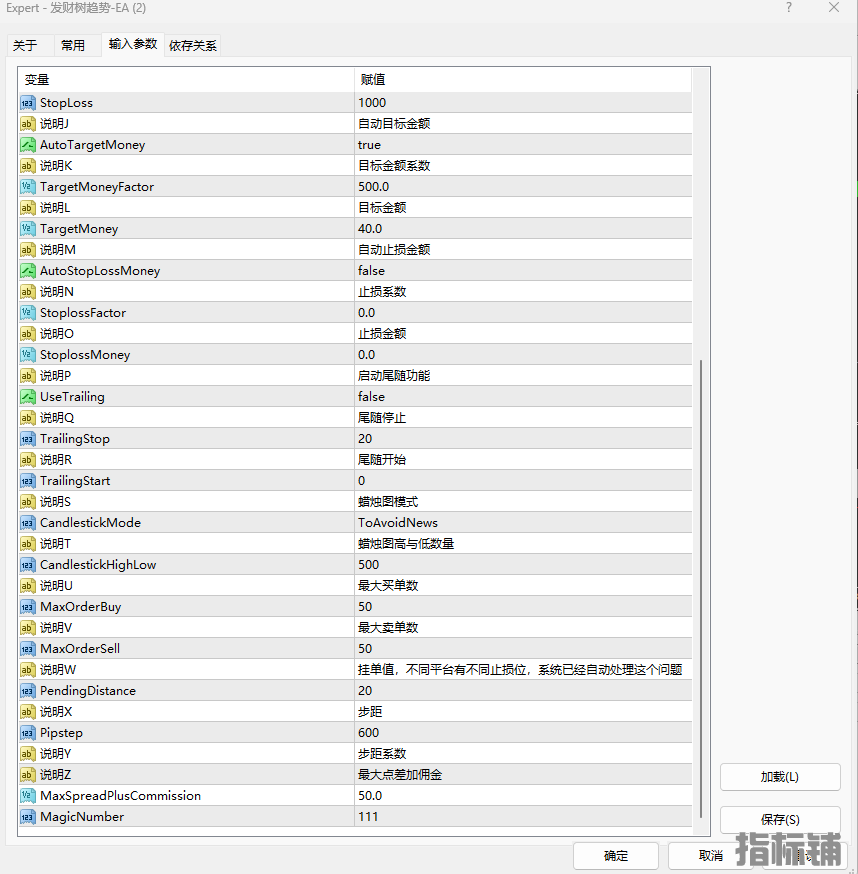
Task: Select the 说明T value 蜡烛图高与低数量
Action: [x=523, y=544]
